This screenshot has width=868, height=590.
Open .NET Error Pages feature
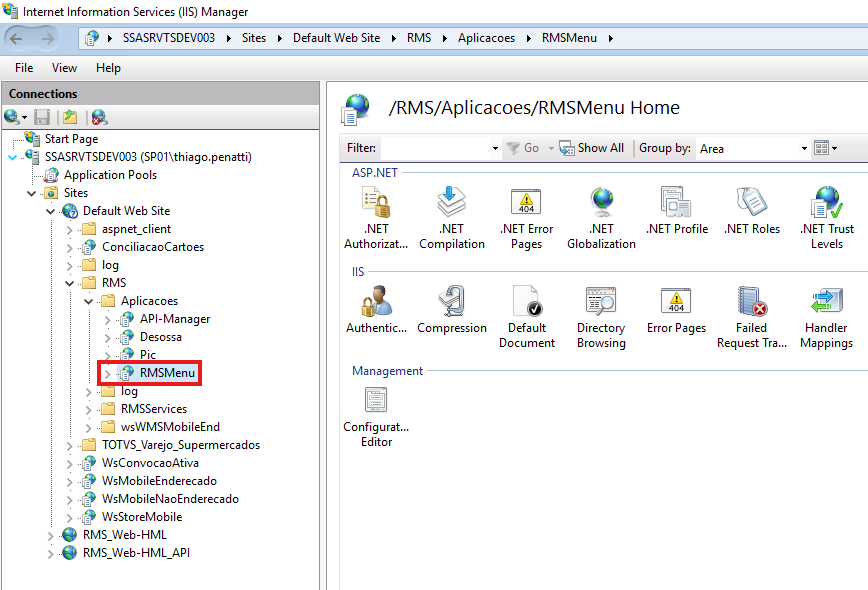coord(526,218)
